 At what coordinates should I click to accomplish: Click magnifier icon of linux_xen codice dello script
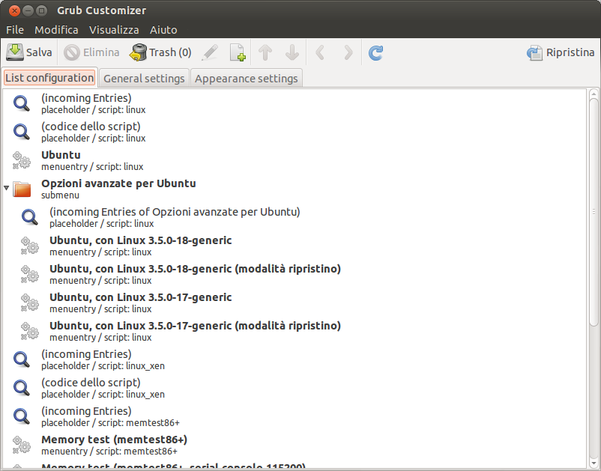click(x=21, y=387)
